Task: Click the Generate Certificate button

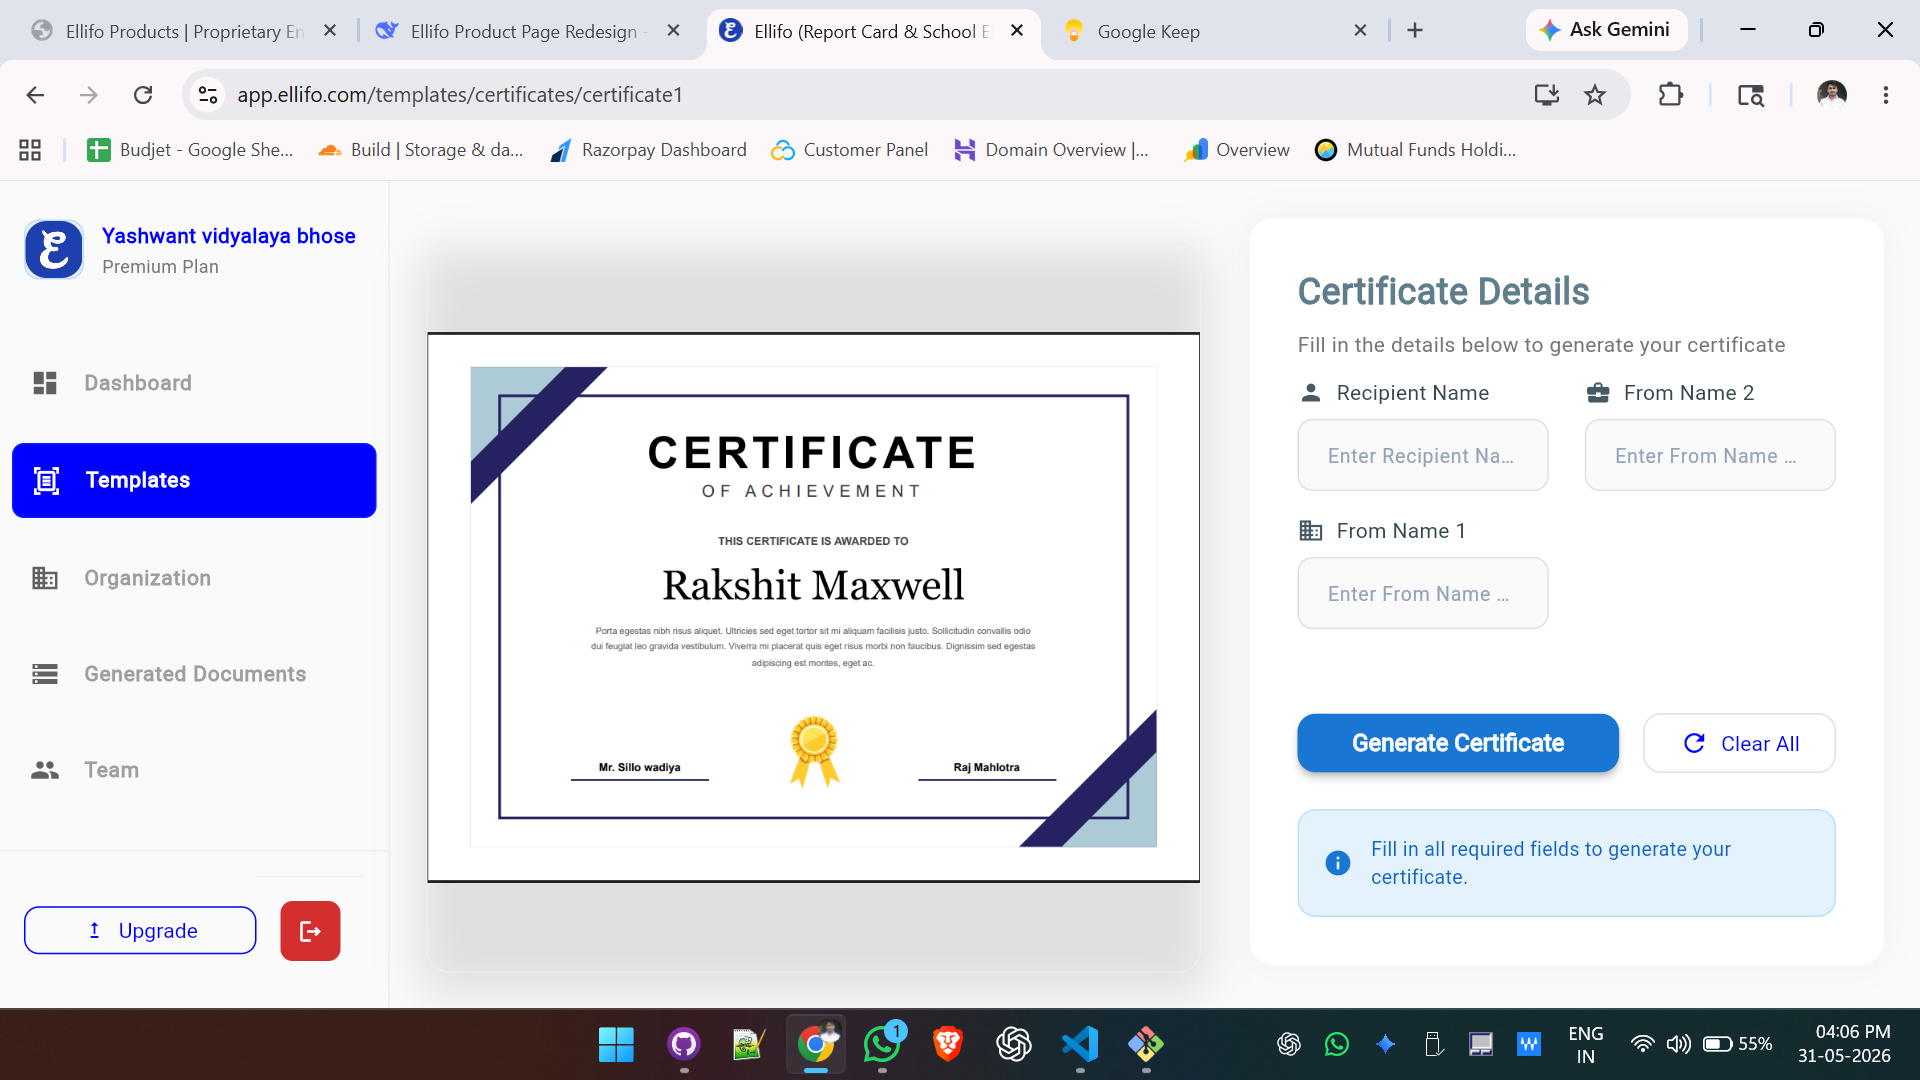Action: tap(1458, 743)
